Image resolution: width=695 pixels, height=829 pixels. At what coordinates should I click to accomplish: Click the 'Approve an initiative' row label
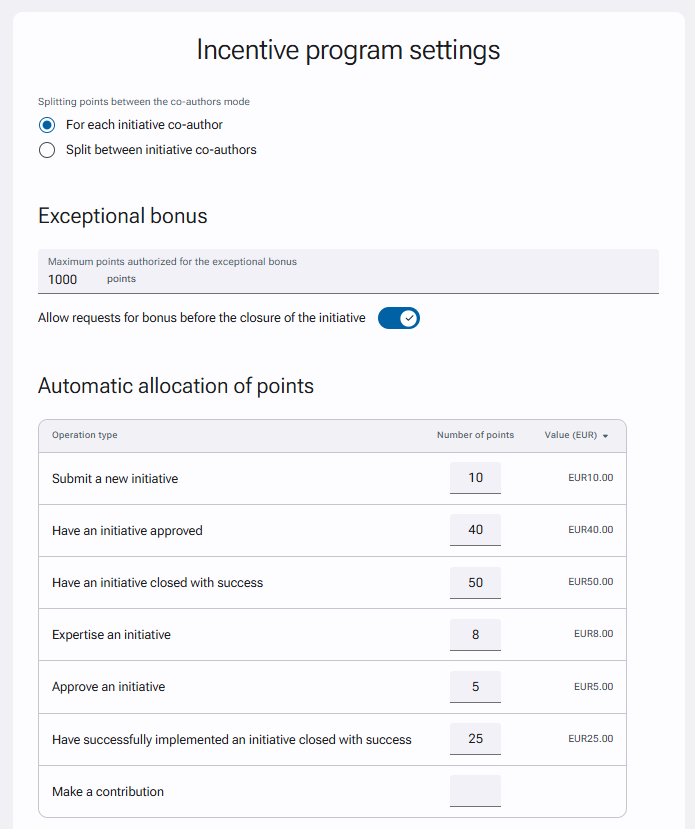[108, 687]
